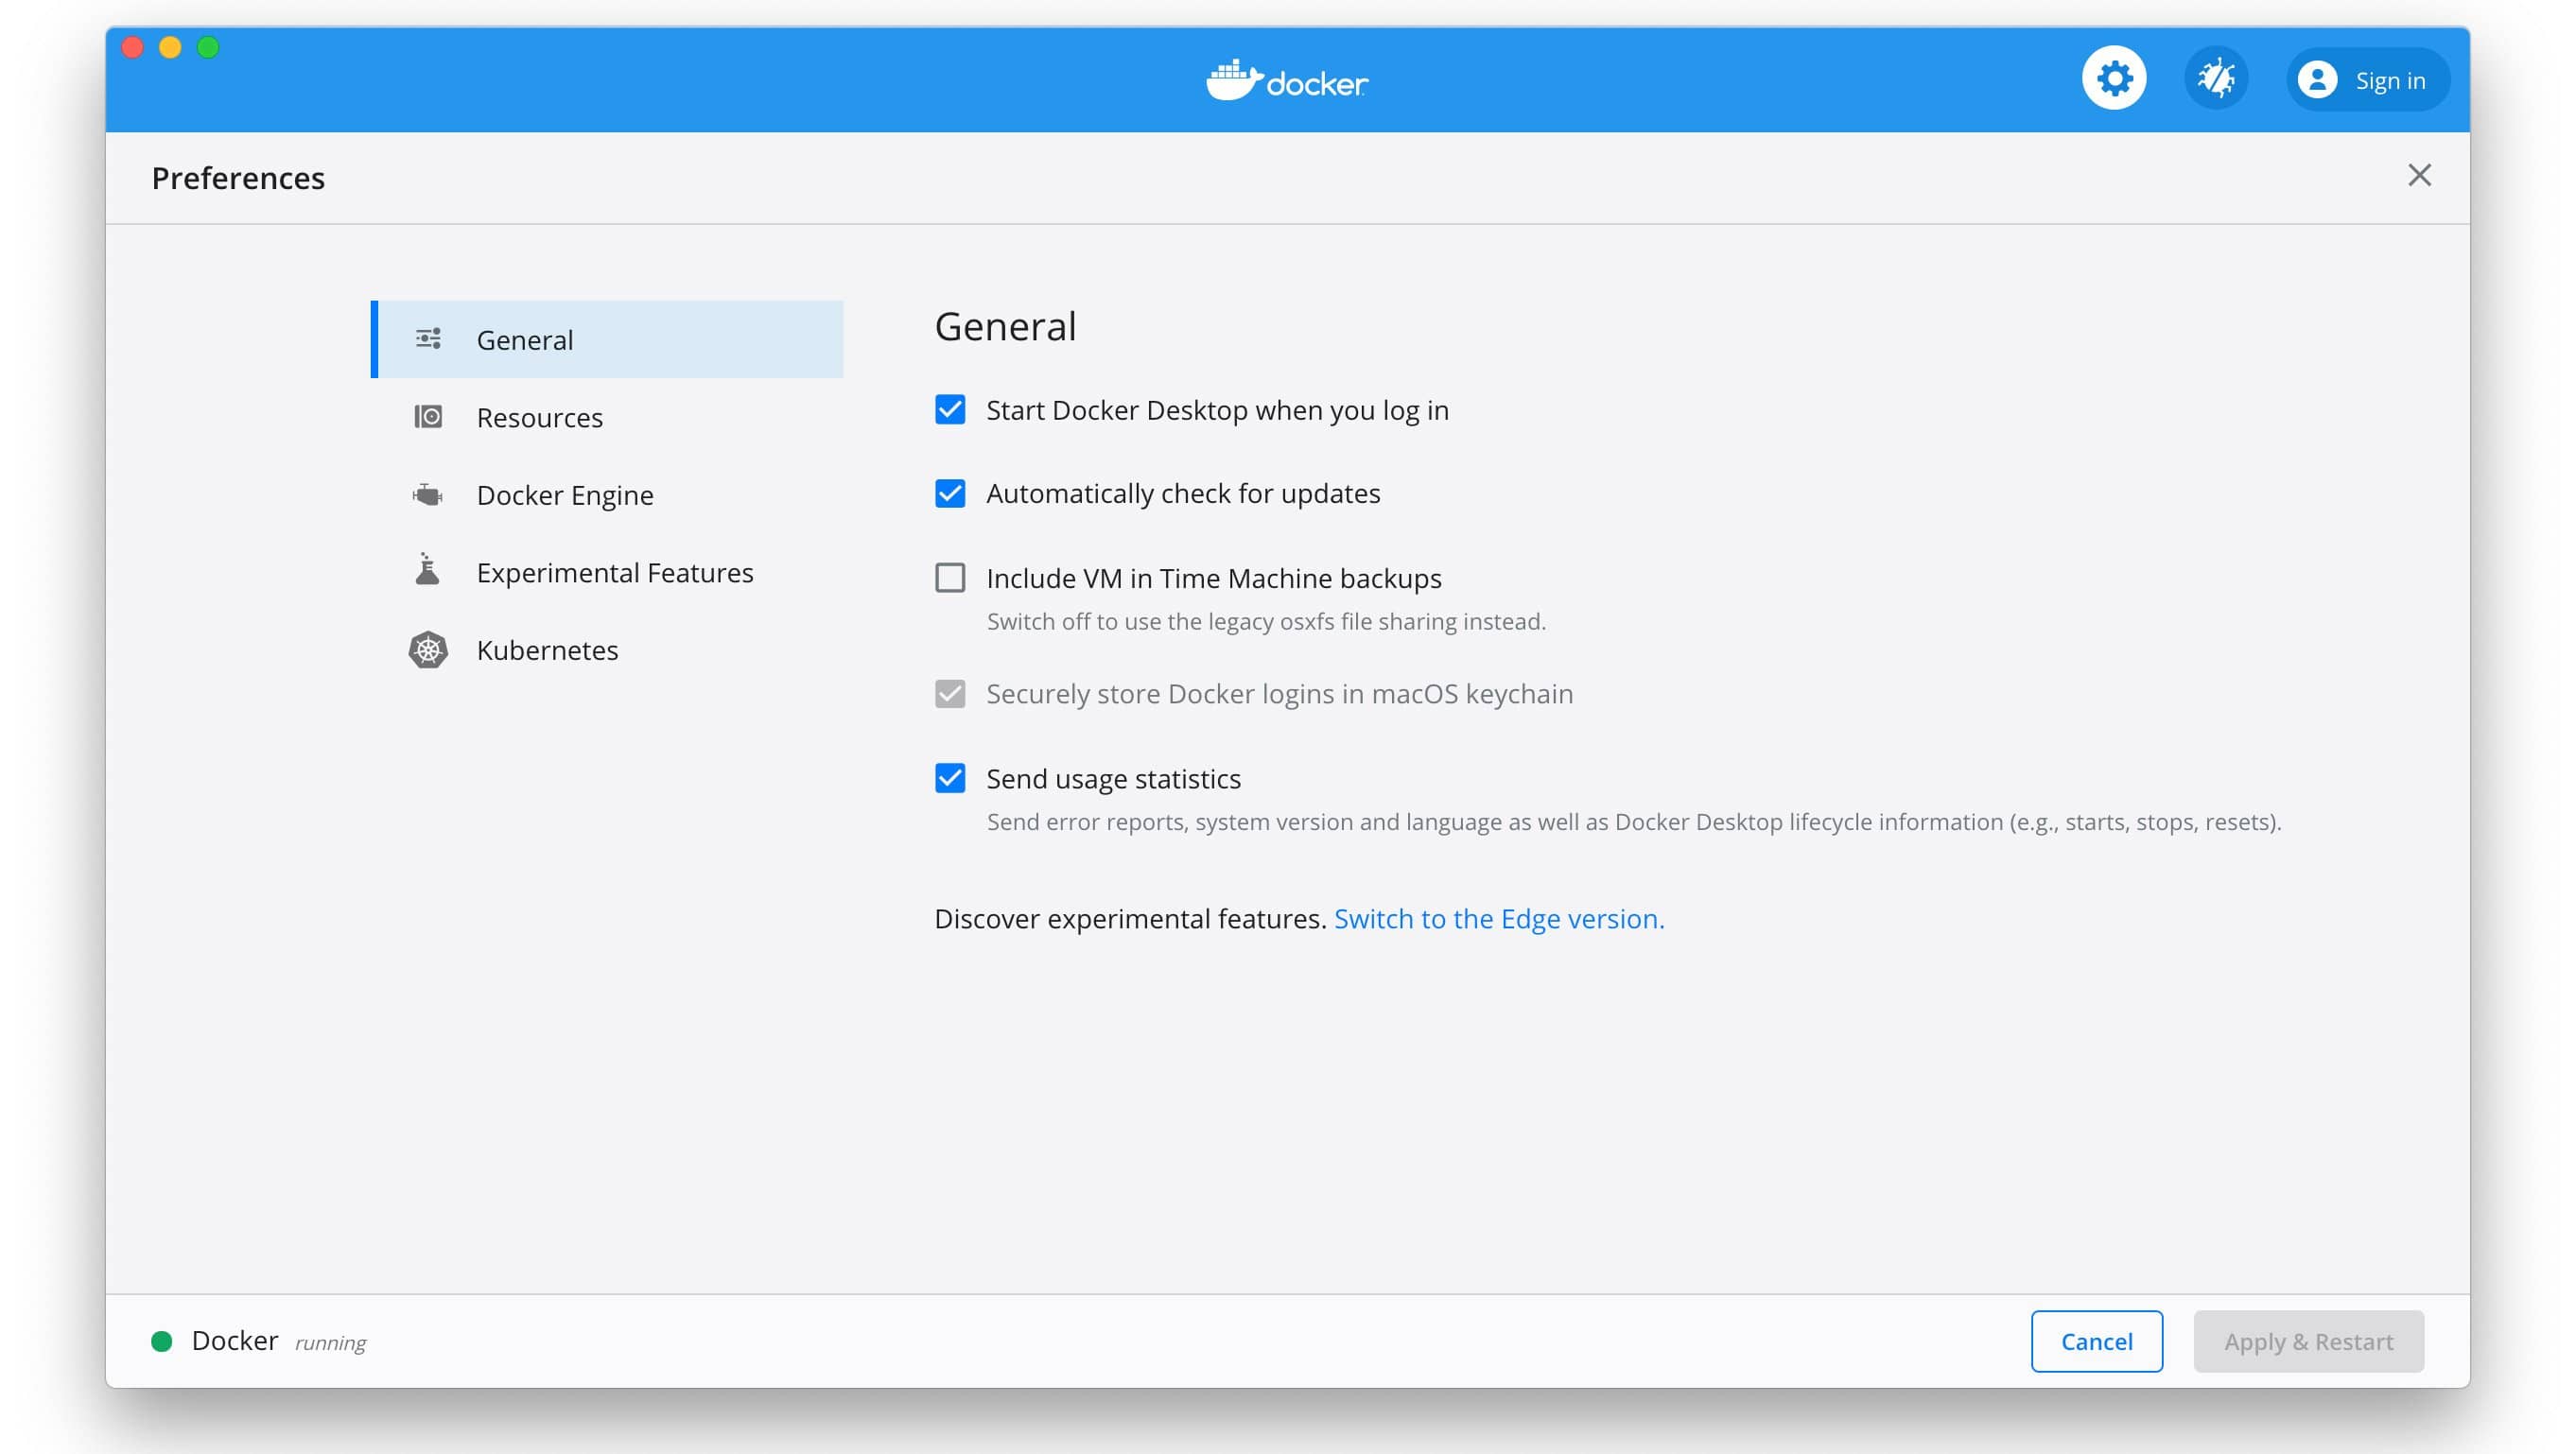This screenshot has height=1454, width=2576.
Task: Toggle Send usage statistics checkbox
Action: point(950,778)
